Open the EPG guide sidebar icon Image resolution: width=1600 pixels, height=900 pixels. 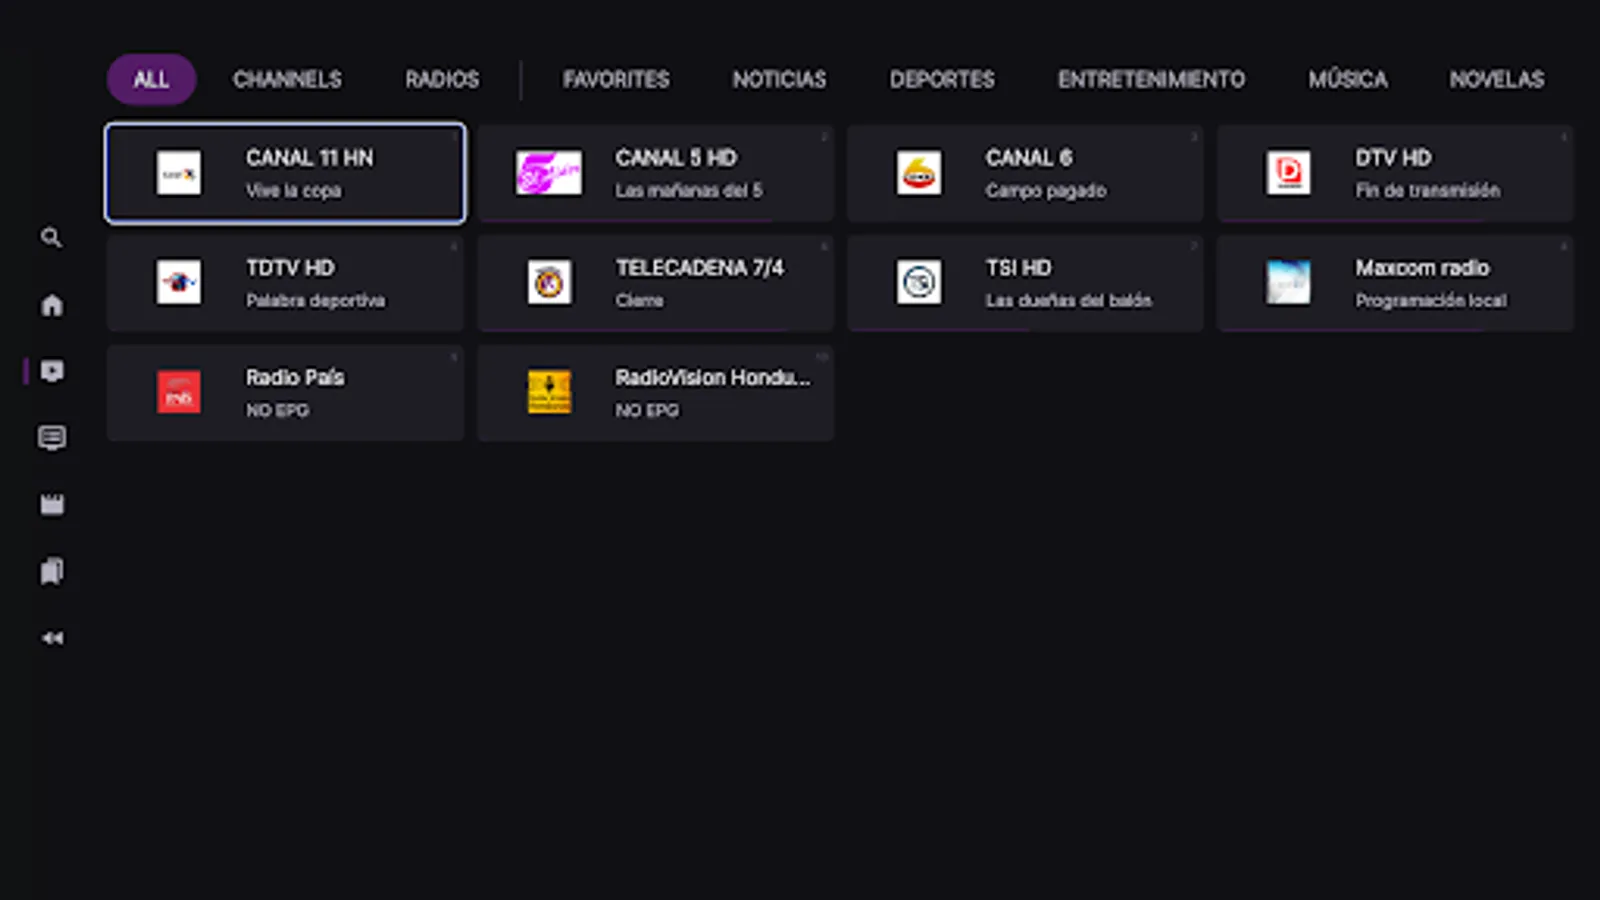pyautogui.click(x=51, y=438)
